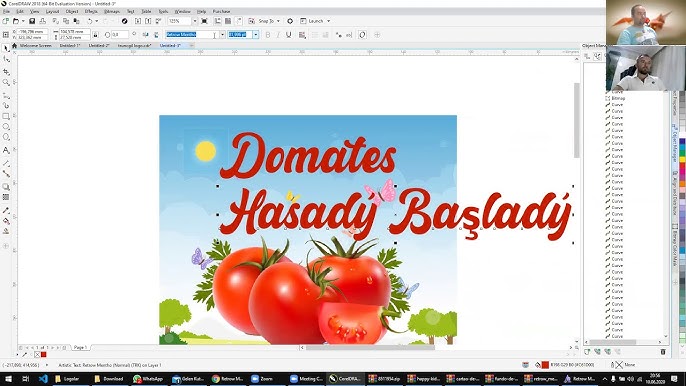Open the File menu
Screen dimensions: 686x386
click(6, 11)
